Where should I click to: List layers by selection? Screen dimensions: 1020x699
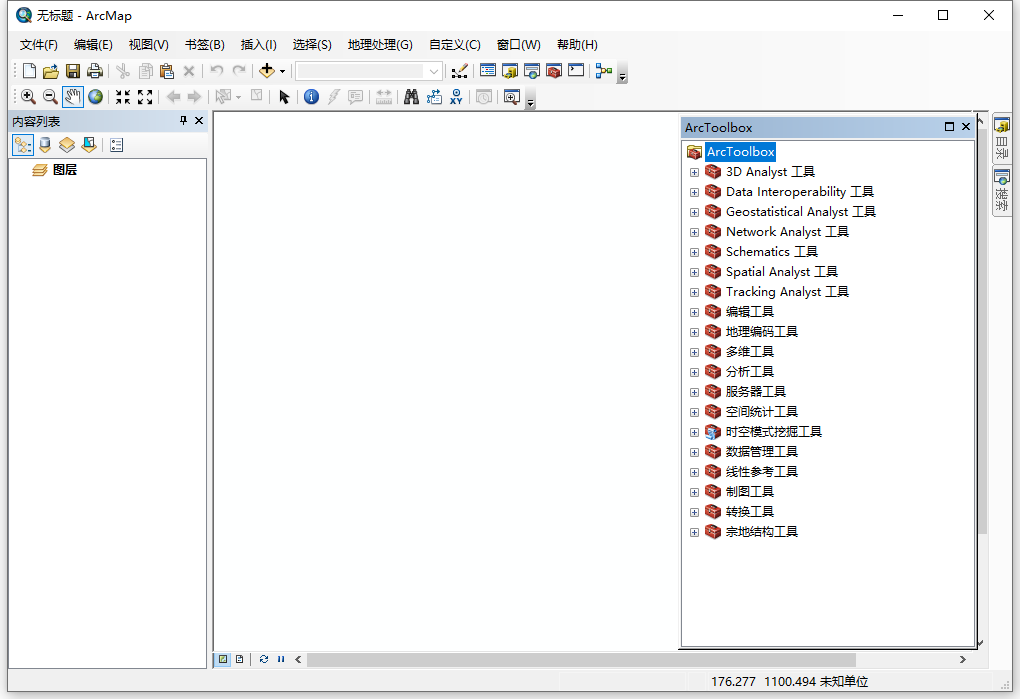[89, 145]
